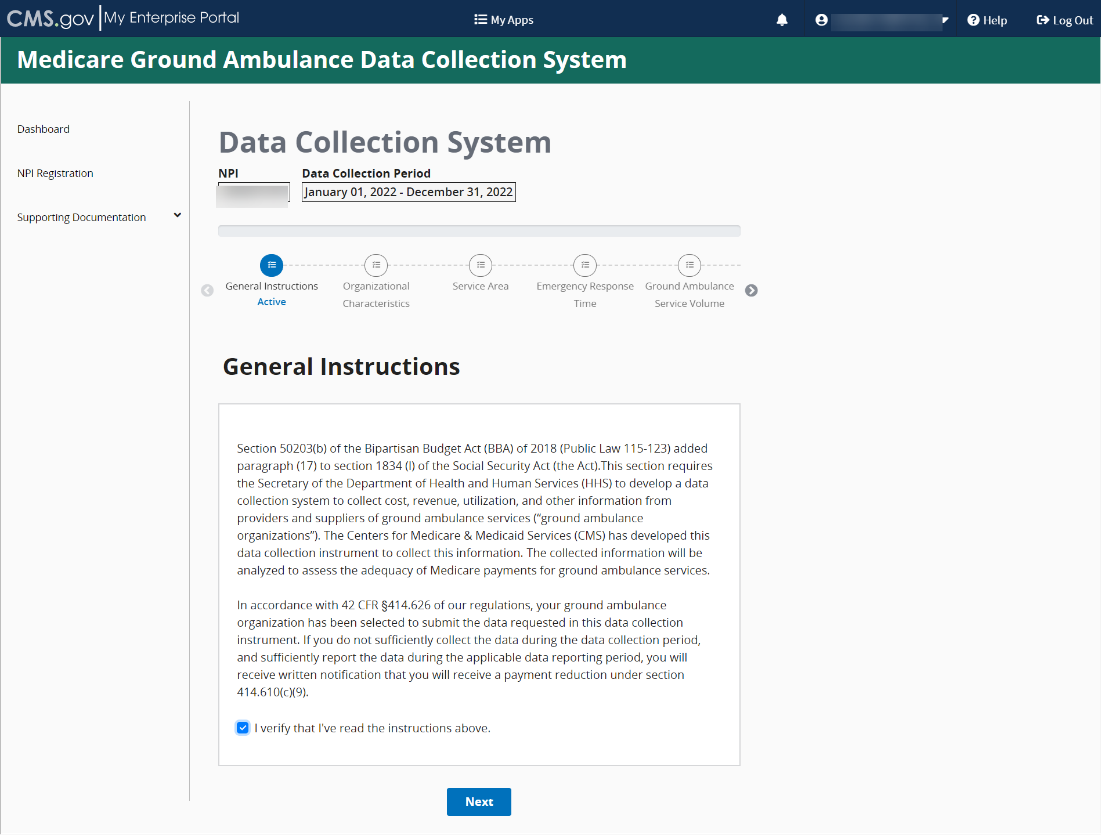Screen dimensions: 1101x835
Task: Click the blue Next button
Action: coord(478,801)
